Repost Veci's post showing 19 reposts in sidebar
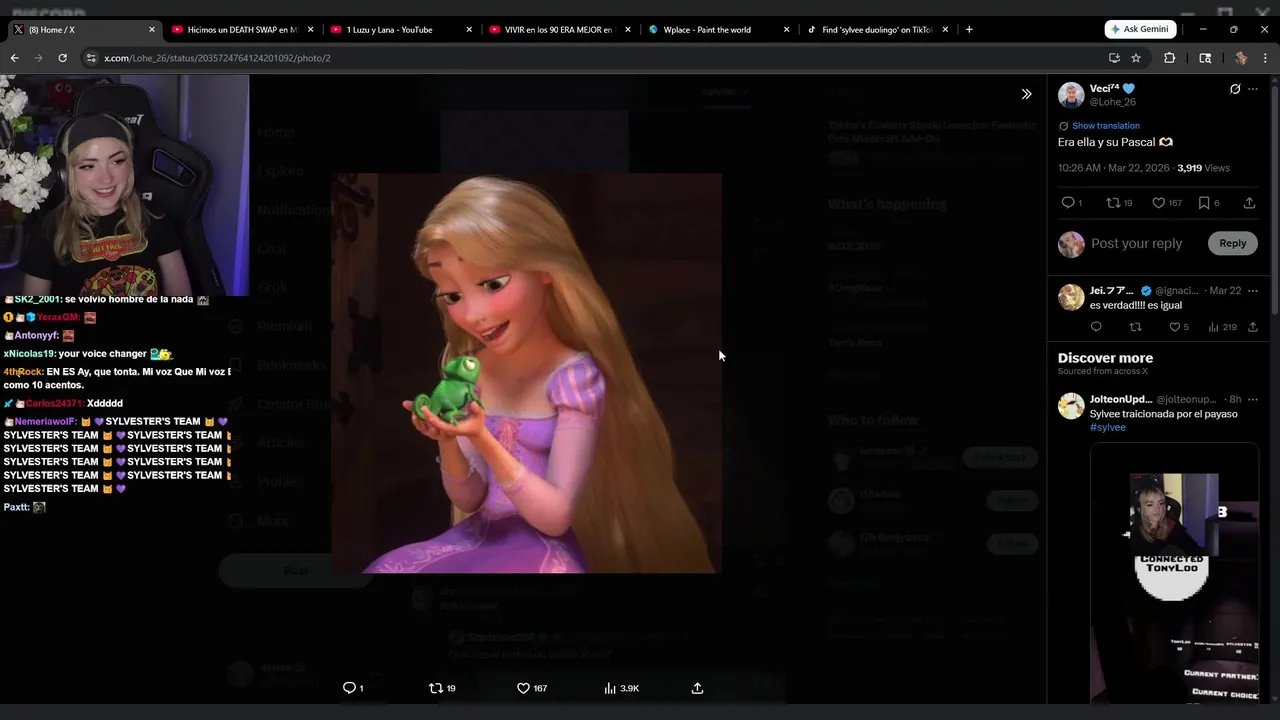 point(1113,202)
